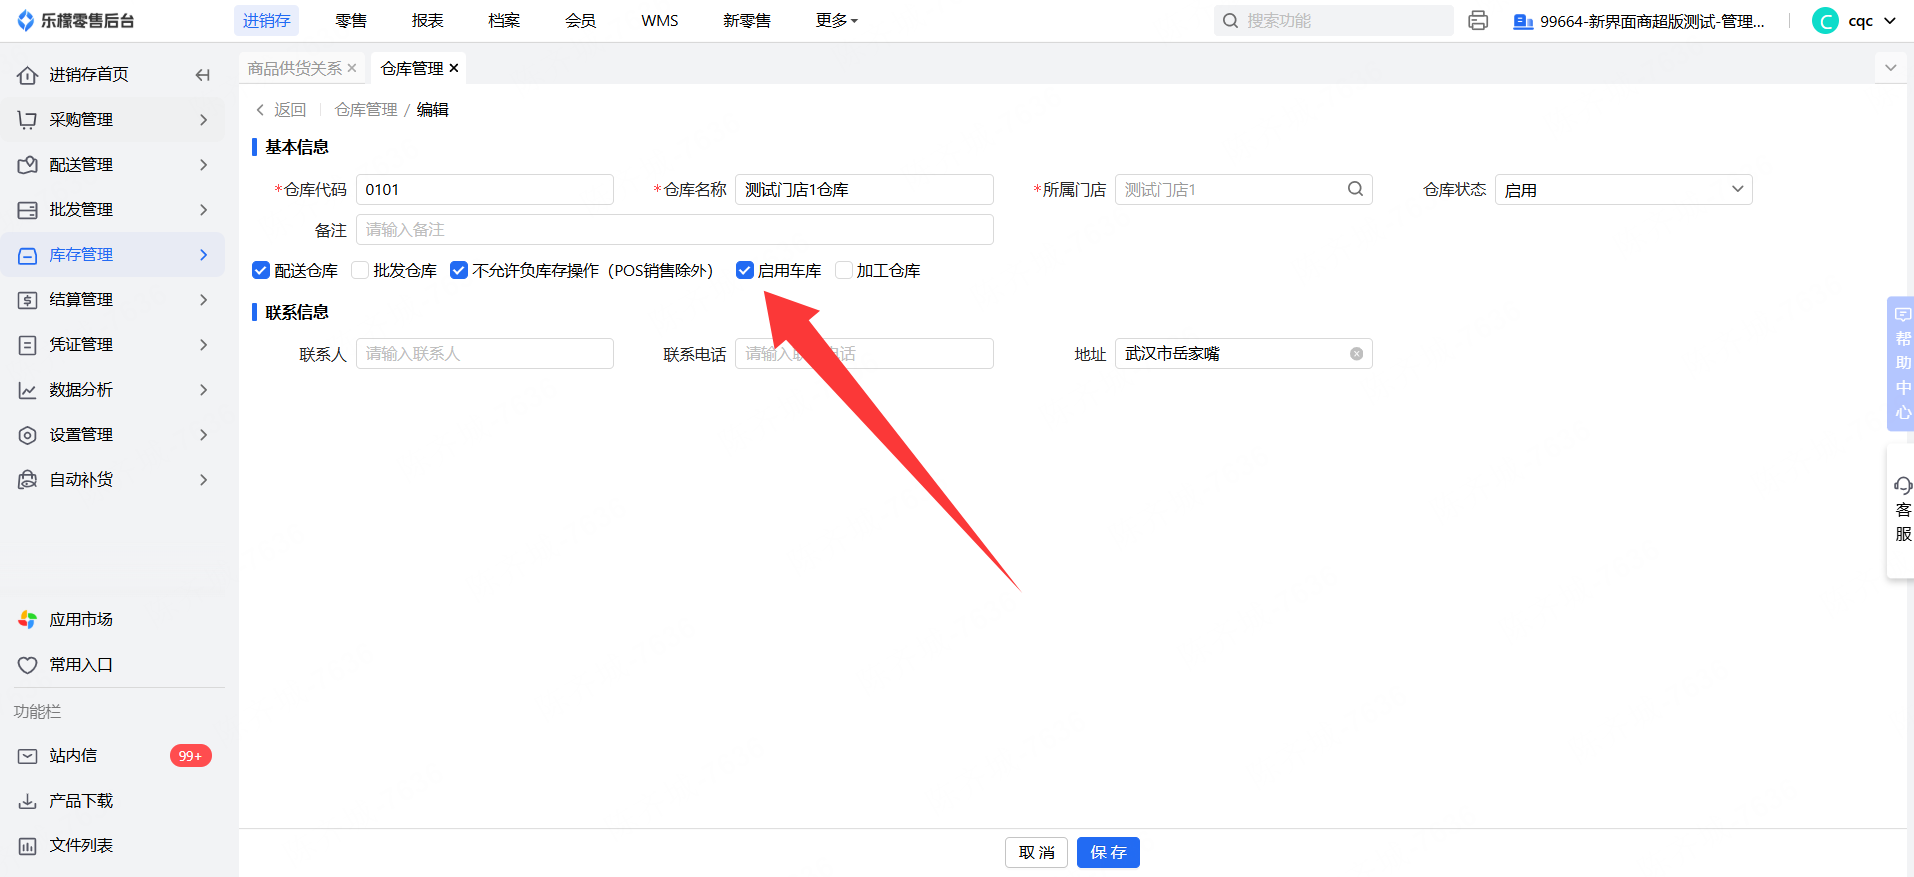This screenshot has height=877, width=1914.
Task: Open 应用市场 via its colorful icon
Action: tap(28, 620)
